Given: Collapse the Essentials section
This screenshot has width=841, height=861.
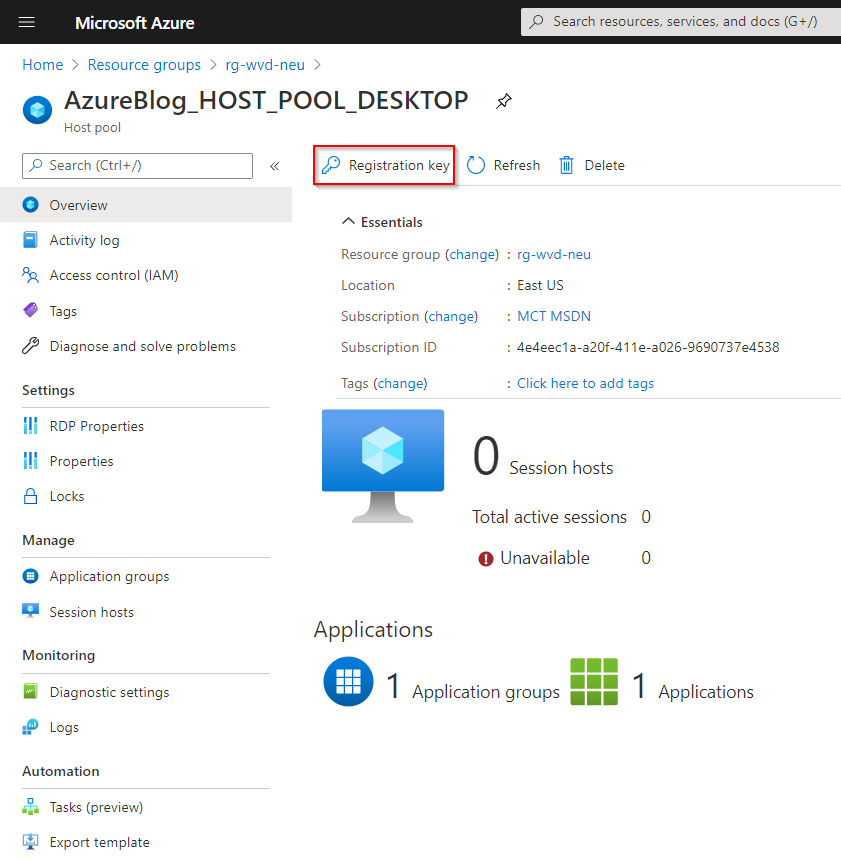Looking at the screenshot, I should point(349,221).
